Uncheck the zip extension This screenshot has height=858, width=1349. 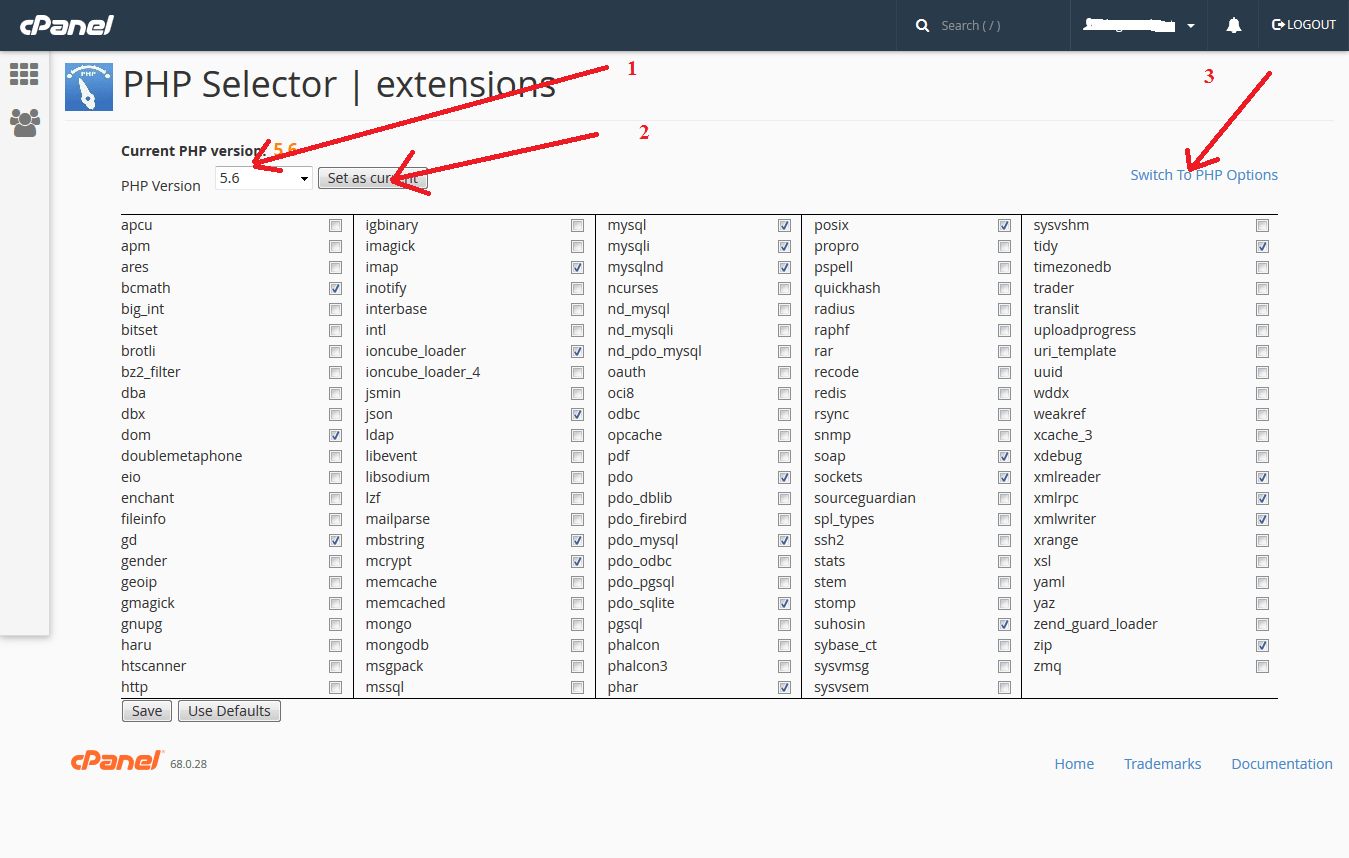point(1262,645)
